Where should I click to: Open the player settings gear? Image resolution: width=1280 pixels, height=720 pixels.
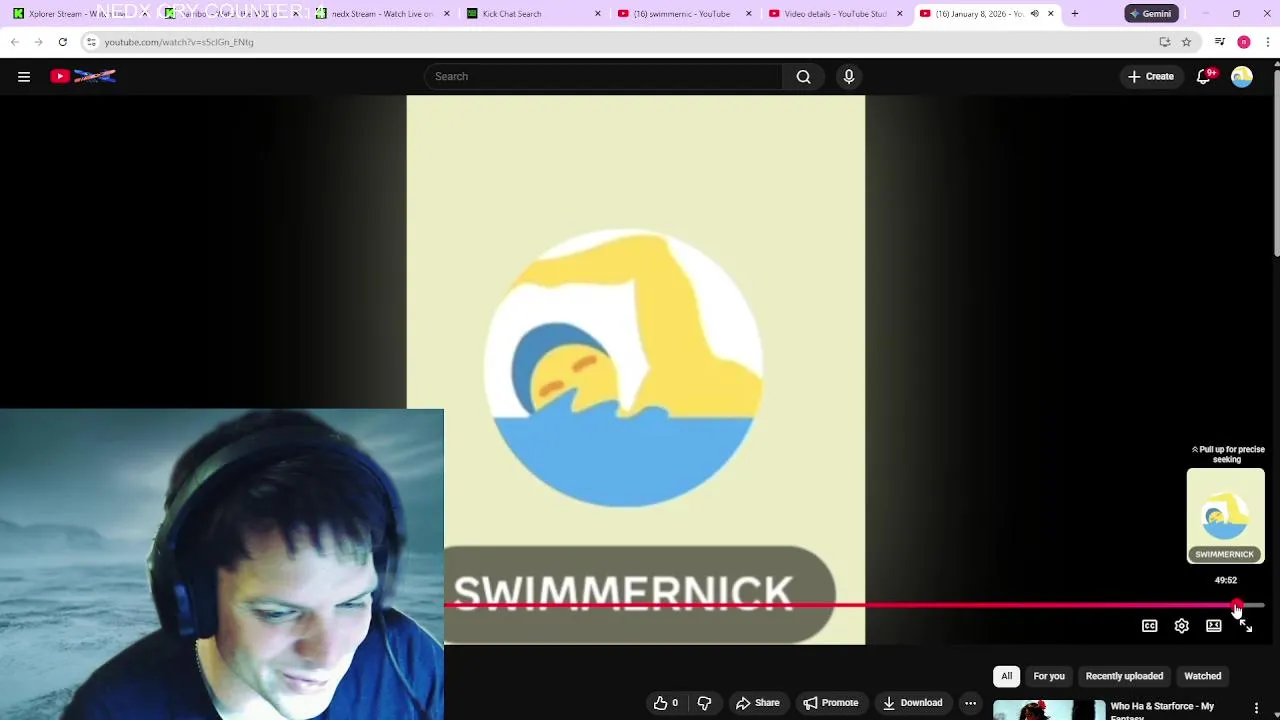click(1182, 626)
